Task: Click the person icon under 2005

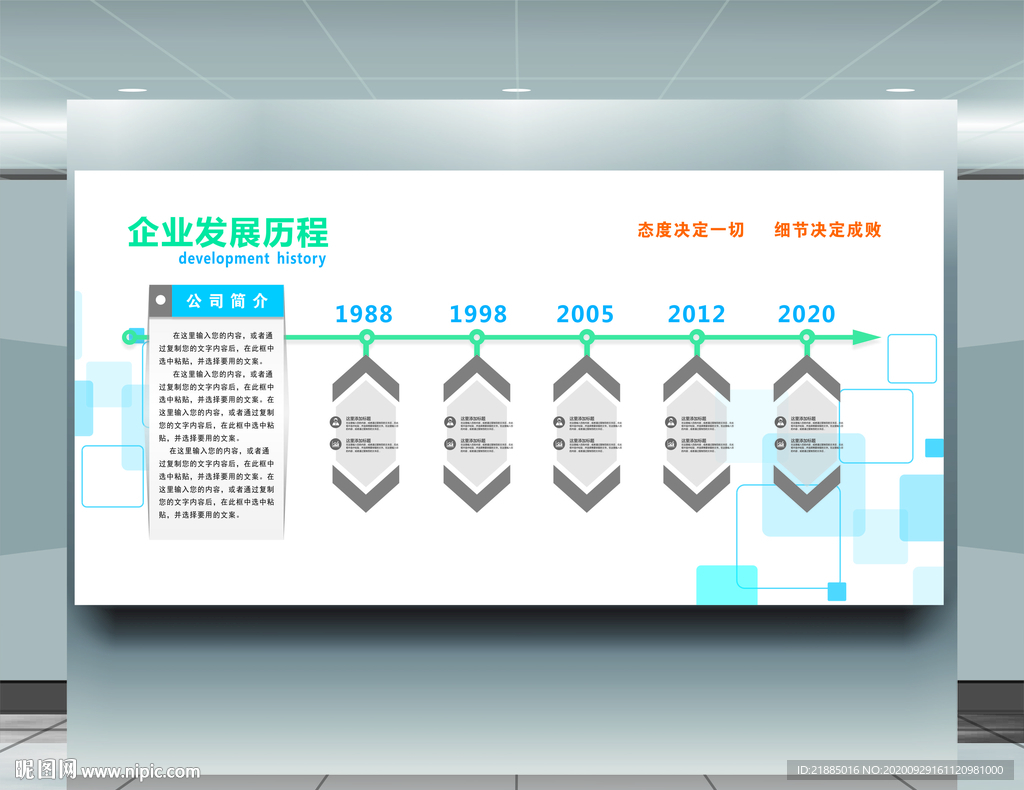Action: (x=559, y=422)
